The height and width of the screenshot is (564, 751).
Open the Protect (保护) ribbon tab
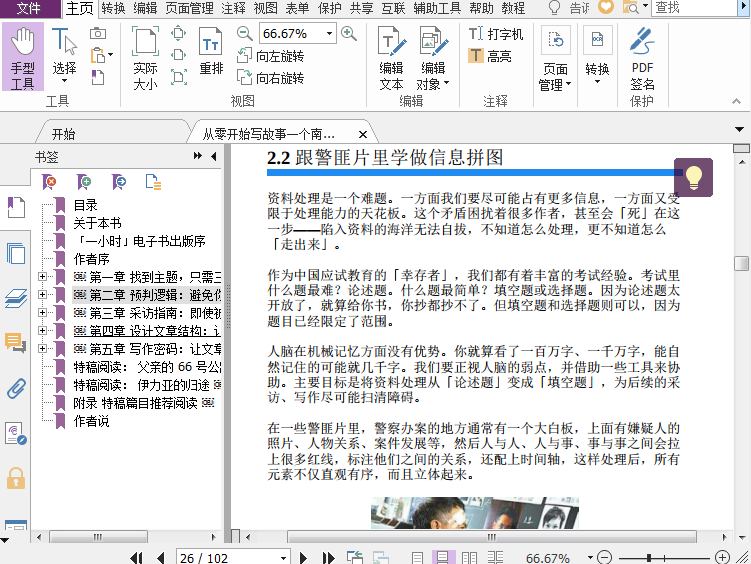click(330, 8)
